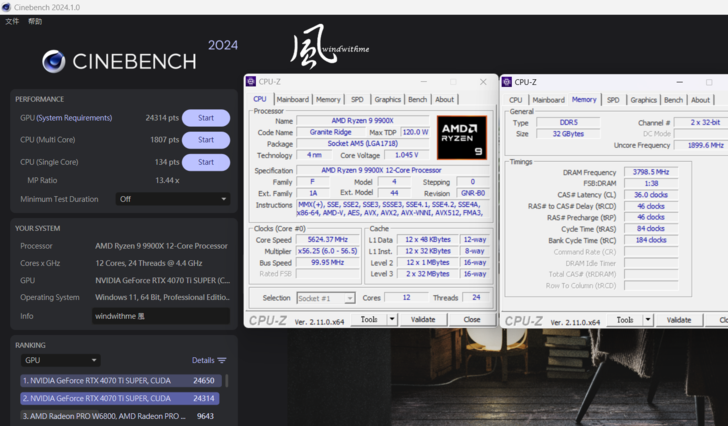Open the Socket #1 selection dropdown
Screen dimensions: 728x426
coord(326,298)
